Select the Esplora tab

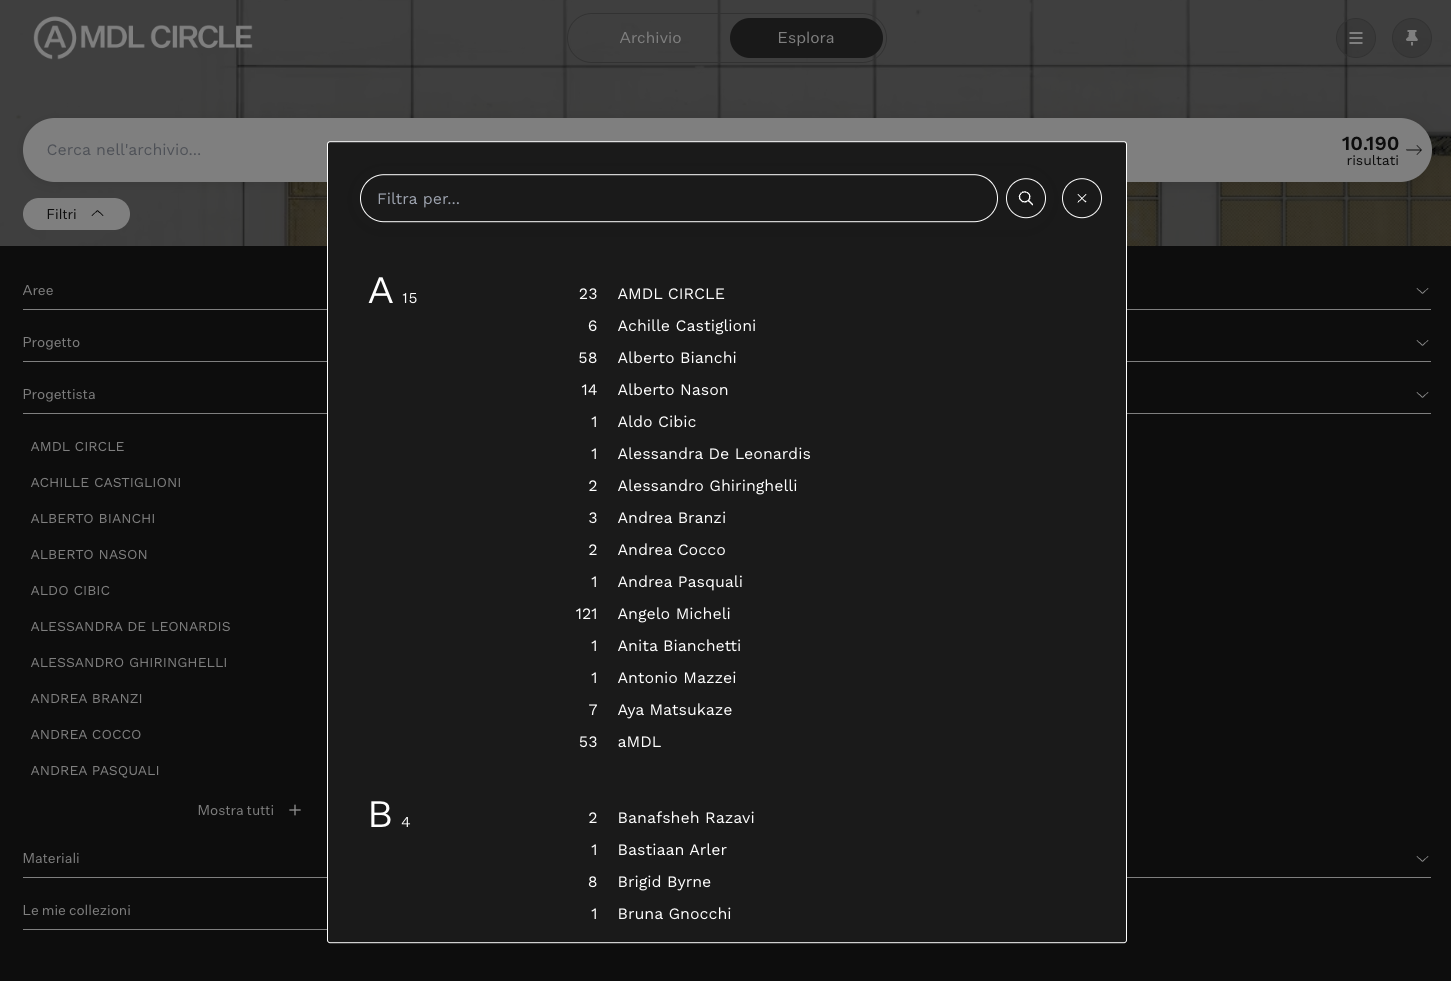806,38
